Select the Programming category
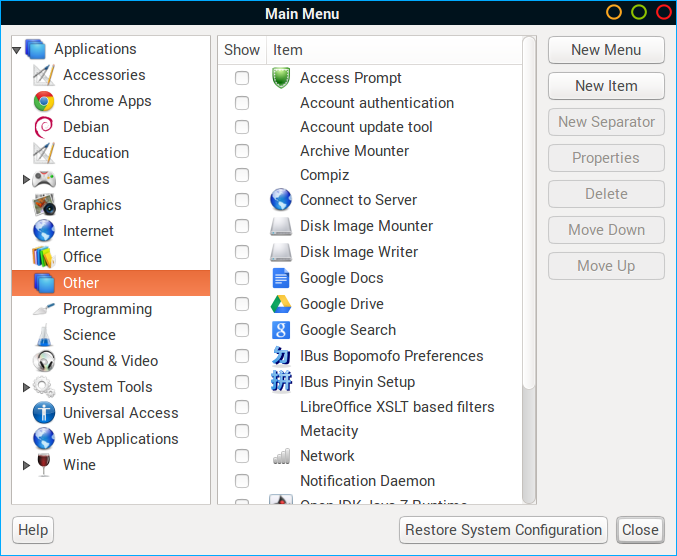The image size is (677, 556). 107,309
